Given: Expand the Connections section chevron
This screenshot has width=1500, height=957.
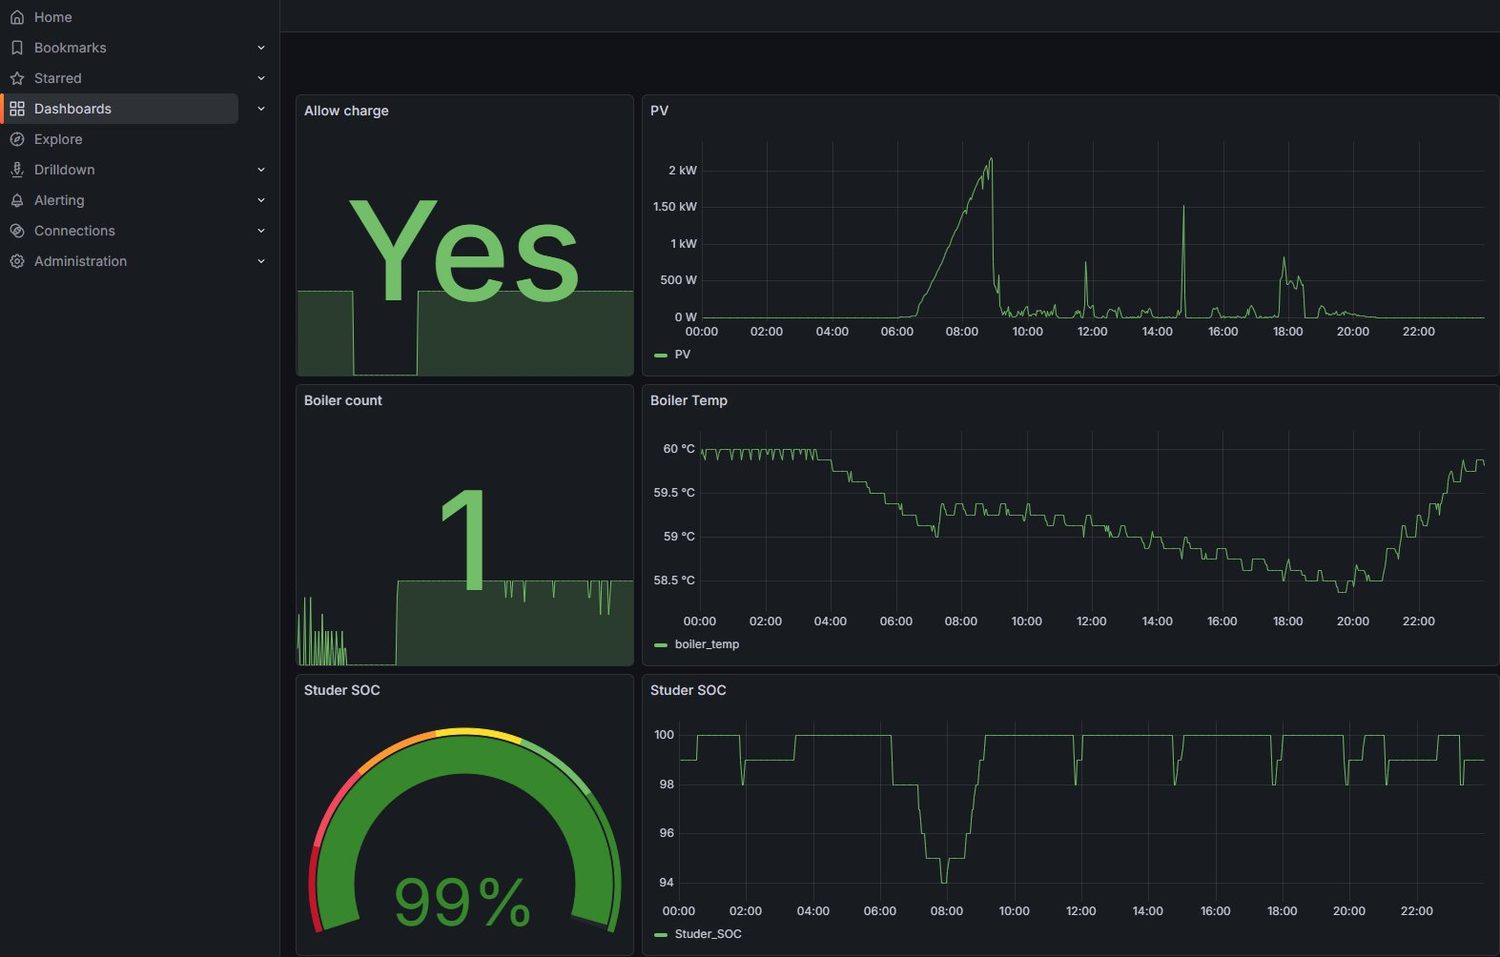Looking at the screenshot, I should [x=261, y=231].
